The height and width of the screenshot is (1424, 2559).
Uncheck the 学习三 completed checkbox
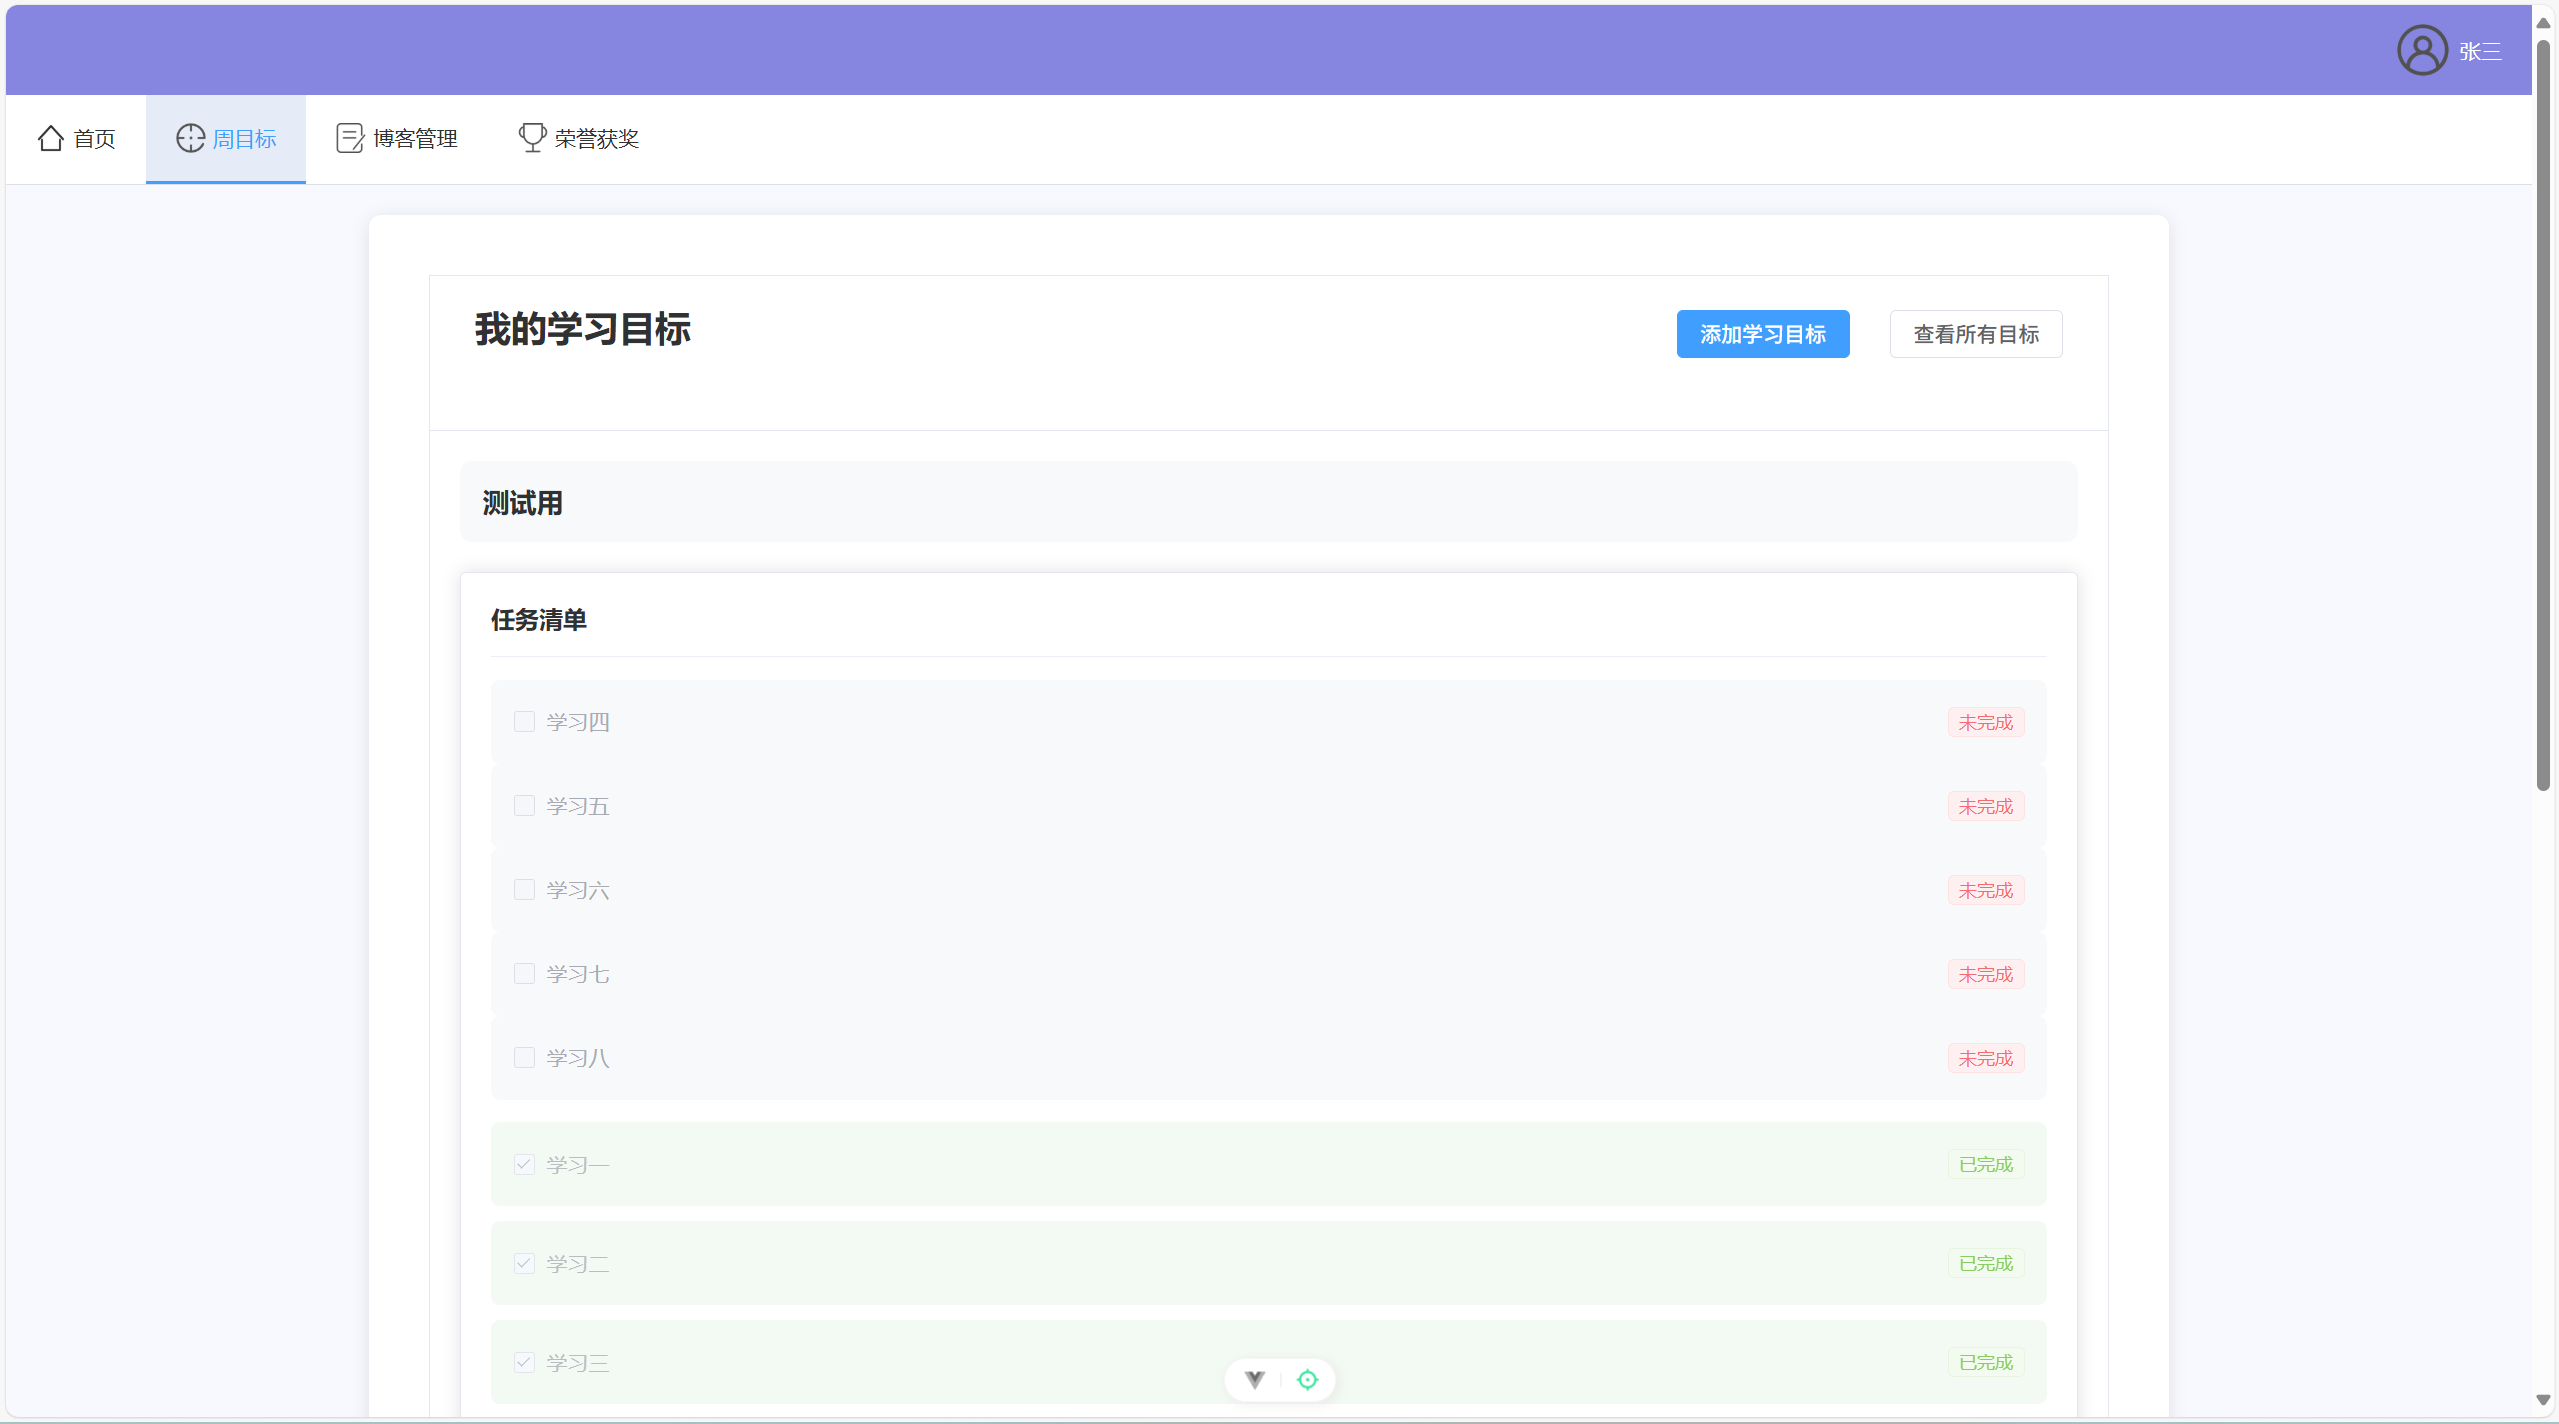[x=524, y=1362]
